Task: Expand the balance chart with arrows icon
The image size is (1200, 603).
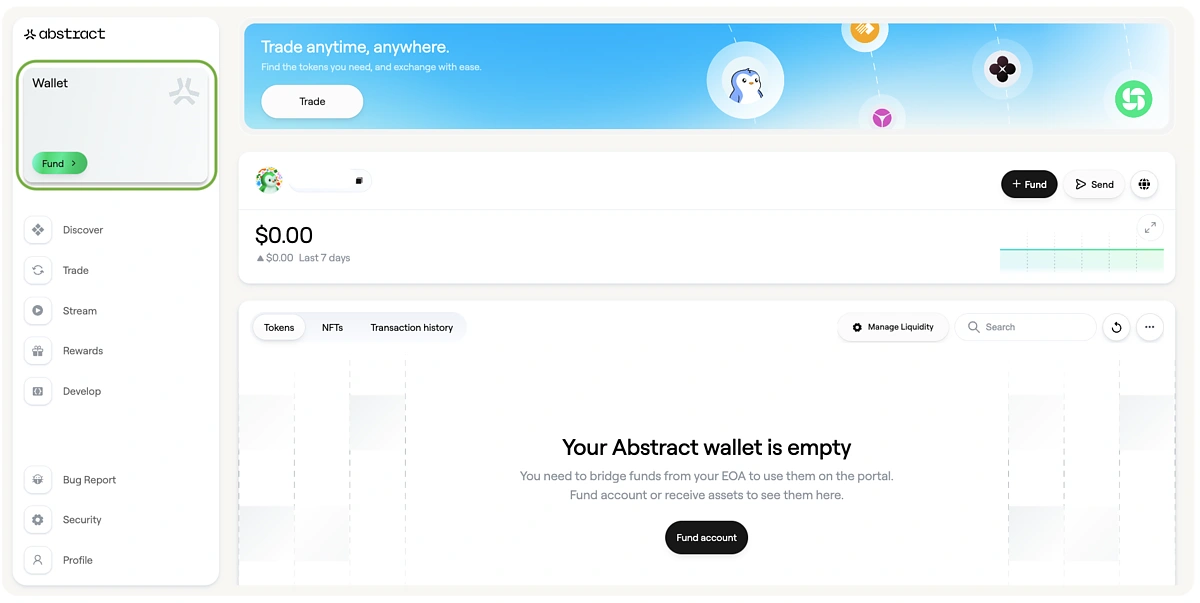Action: tap(1150, 228)
